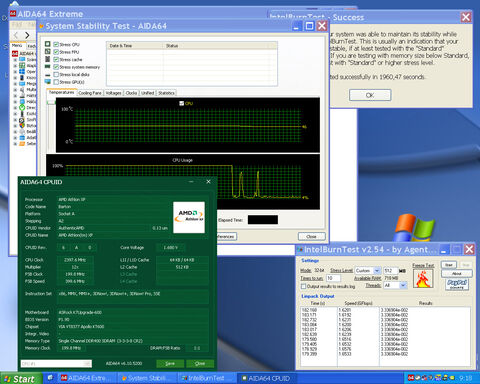This screenshot has height=384, width=480.
Task: Click OK in IntelBurnTest Success dialog
Action: (370, 95)
